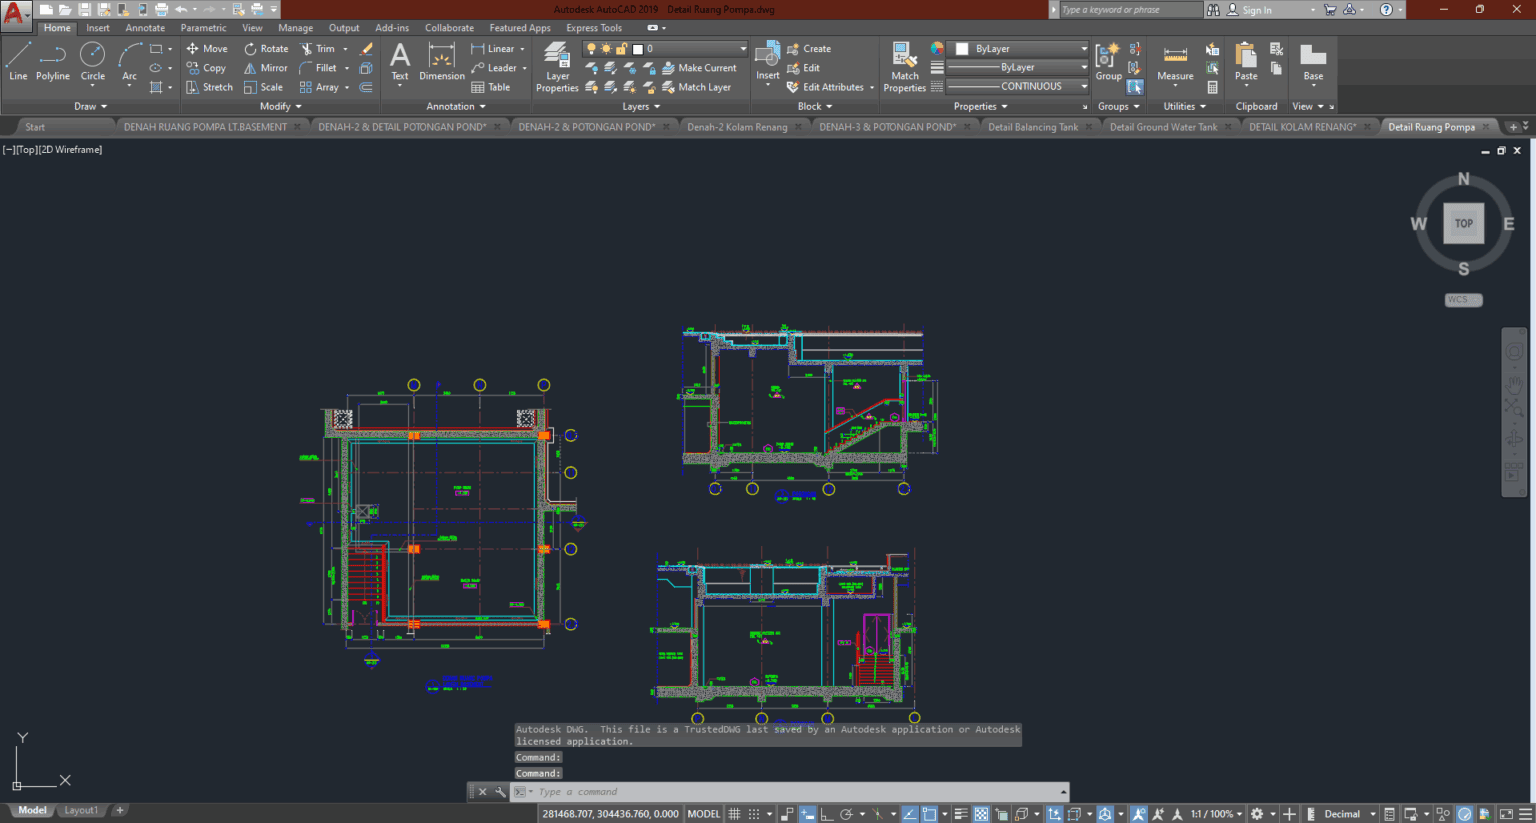
Task: Select the Circle tool
Action: tap(92, 62)
